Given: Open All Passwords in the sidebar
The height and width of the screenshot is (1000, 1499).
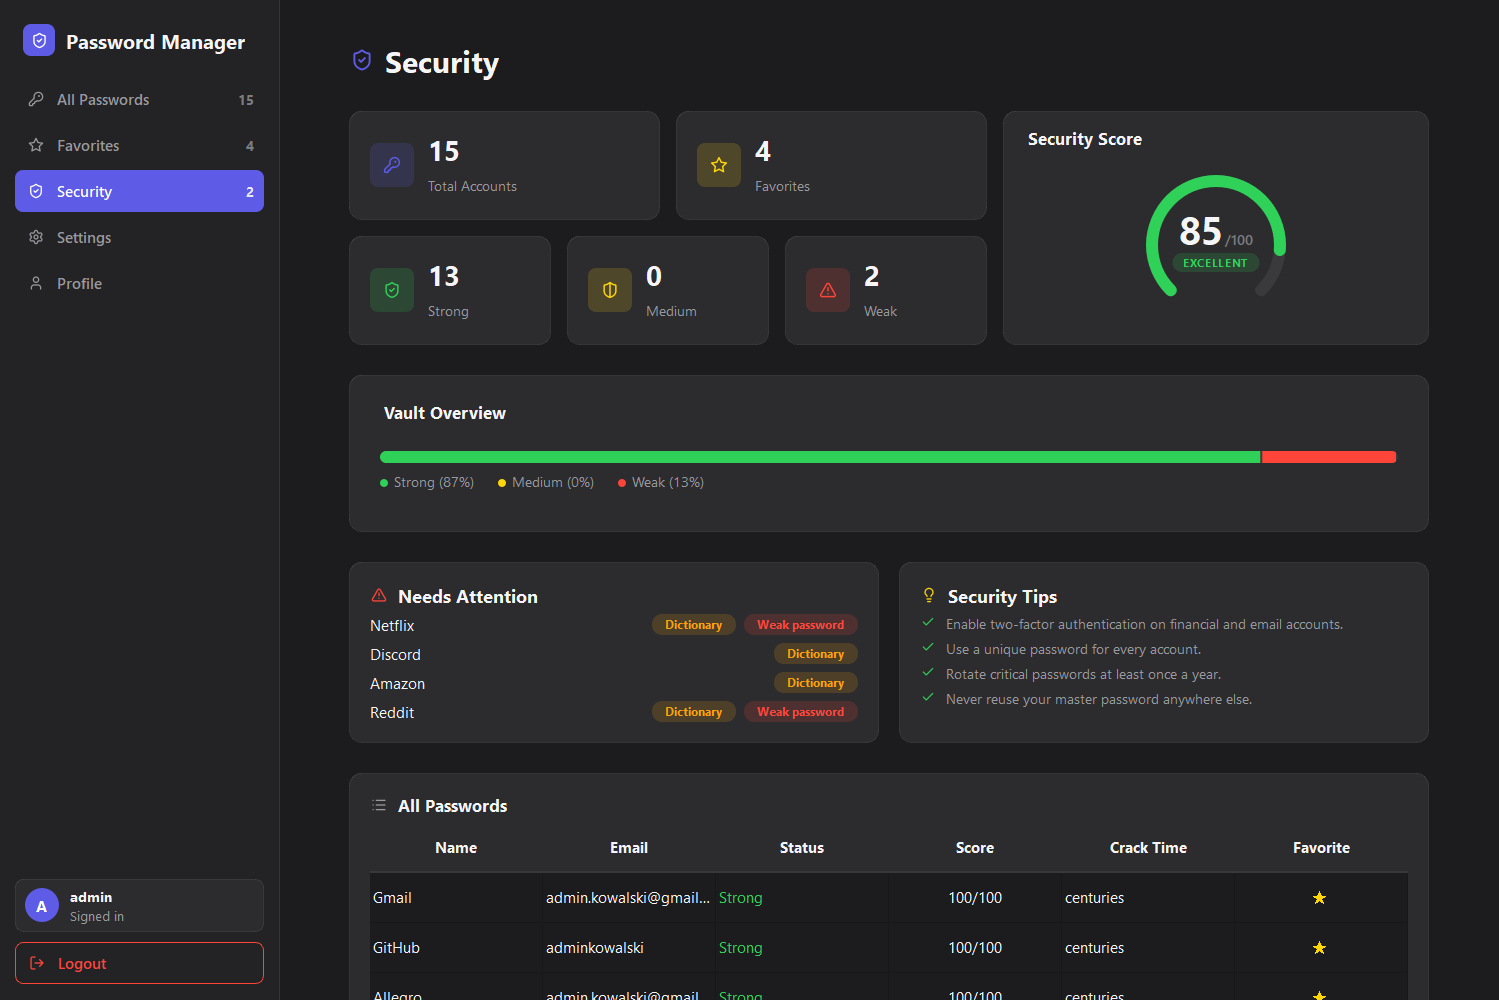Looking at the screenshot, I should coord(139,99).
